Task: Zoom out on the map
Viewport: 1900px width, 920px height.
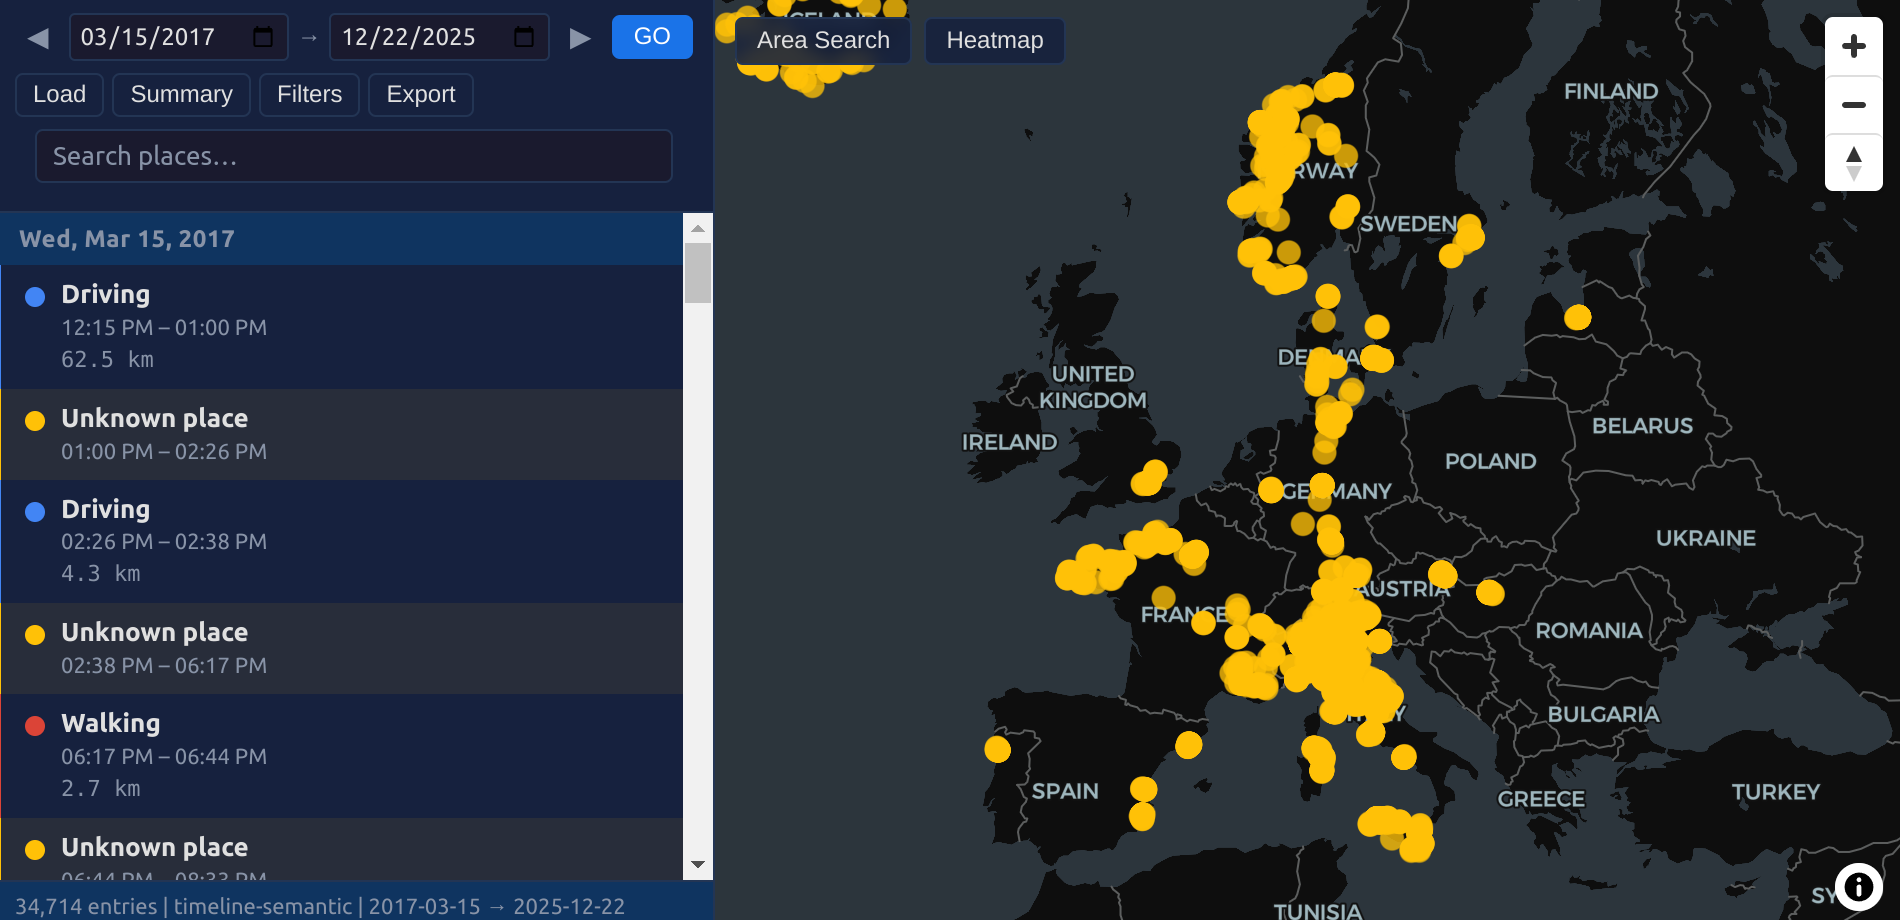Action: tap(1854, 104)
